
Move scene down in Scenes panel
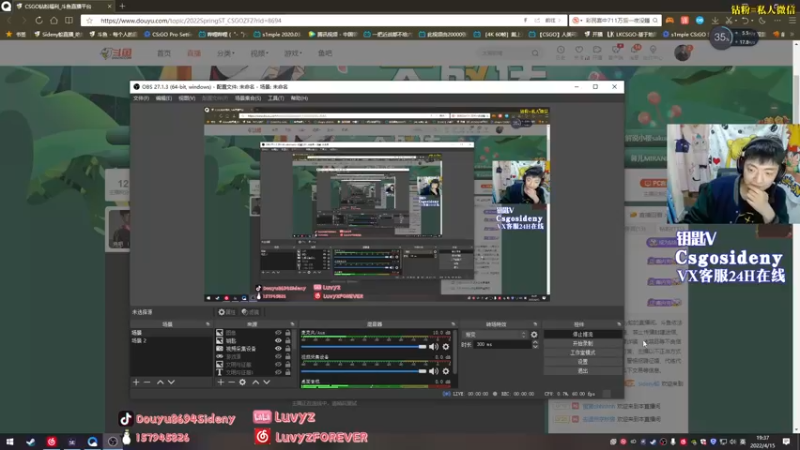171,382
